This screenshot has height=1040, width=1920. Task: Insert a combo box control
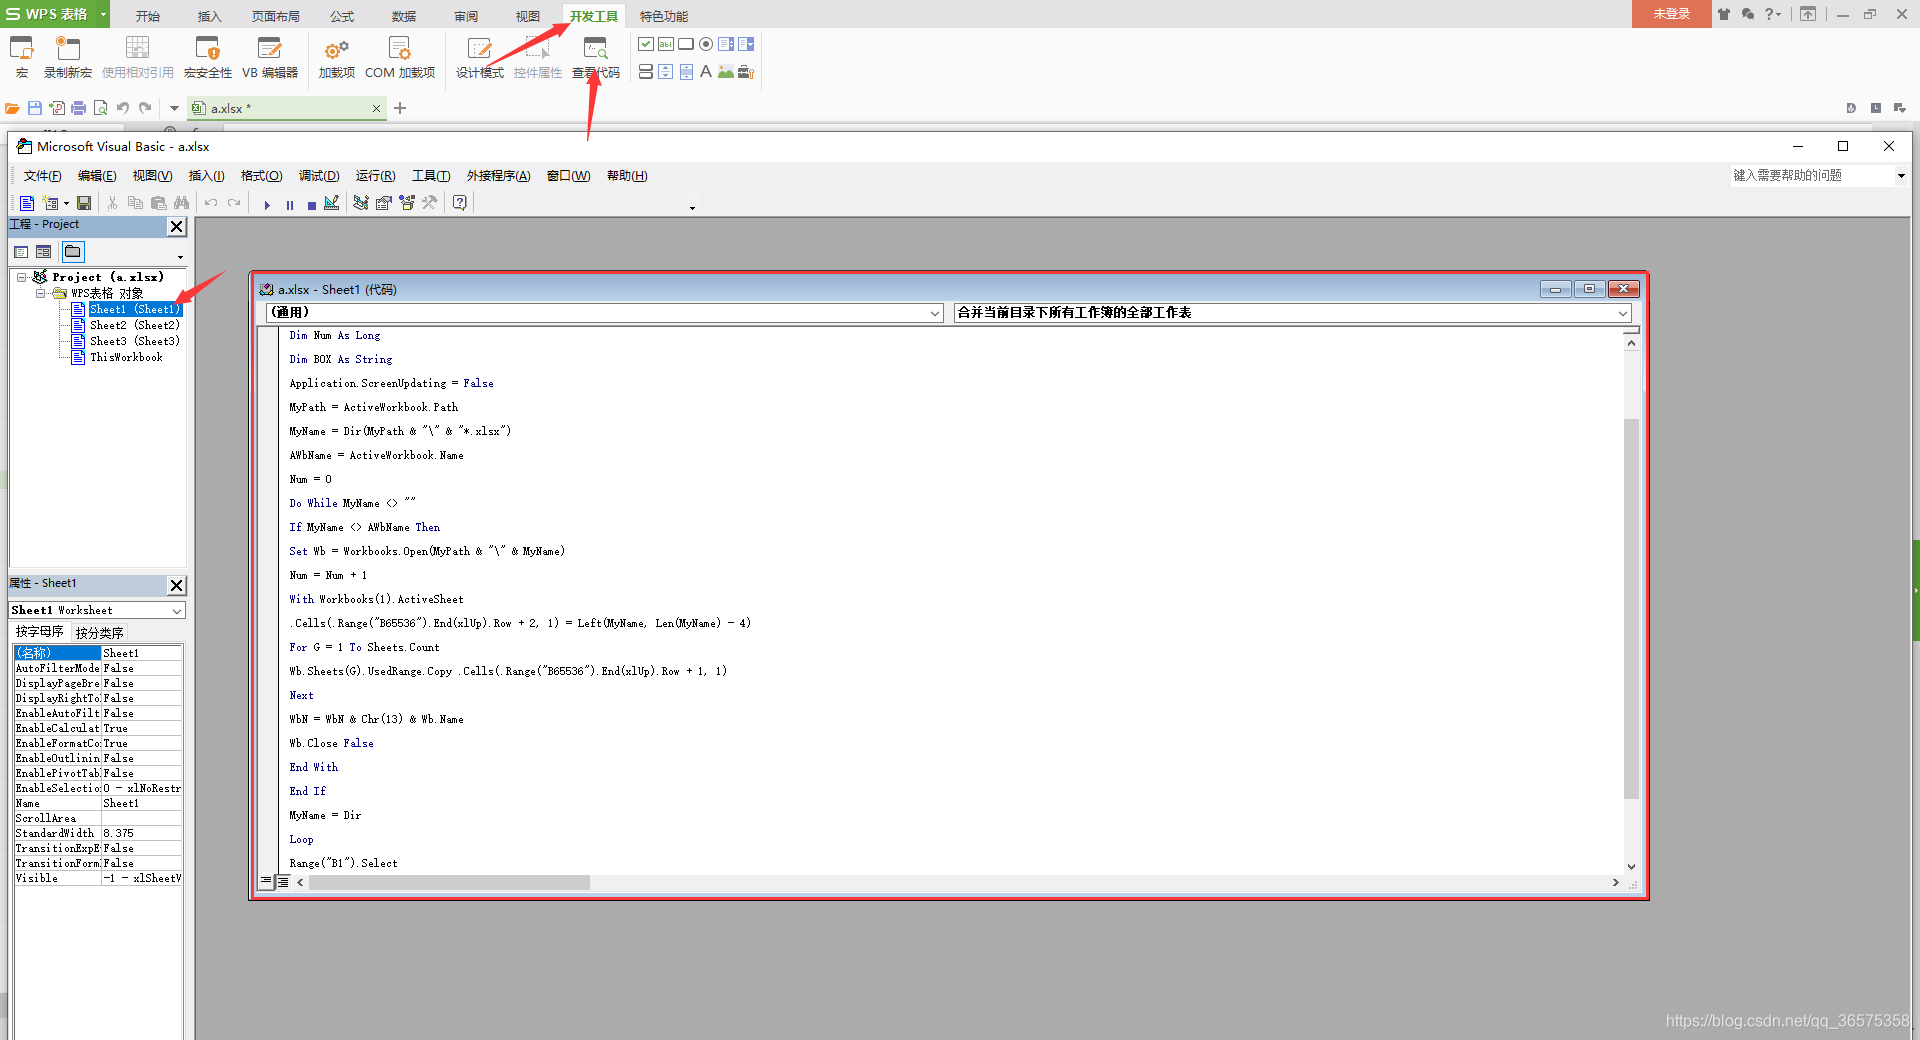click(746, 44)
